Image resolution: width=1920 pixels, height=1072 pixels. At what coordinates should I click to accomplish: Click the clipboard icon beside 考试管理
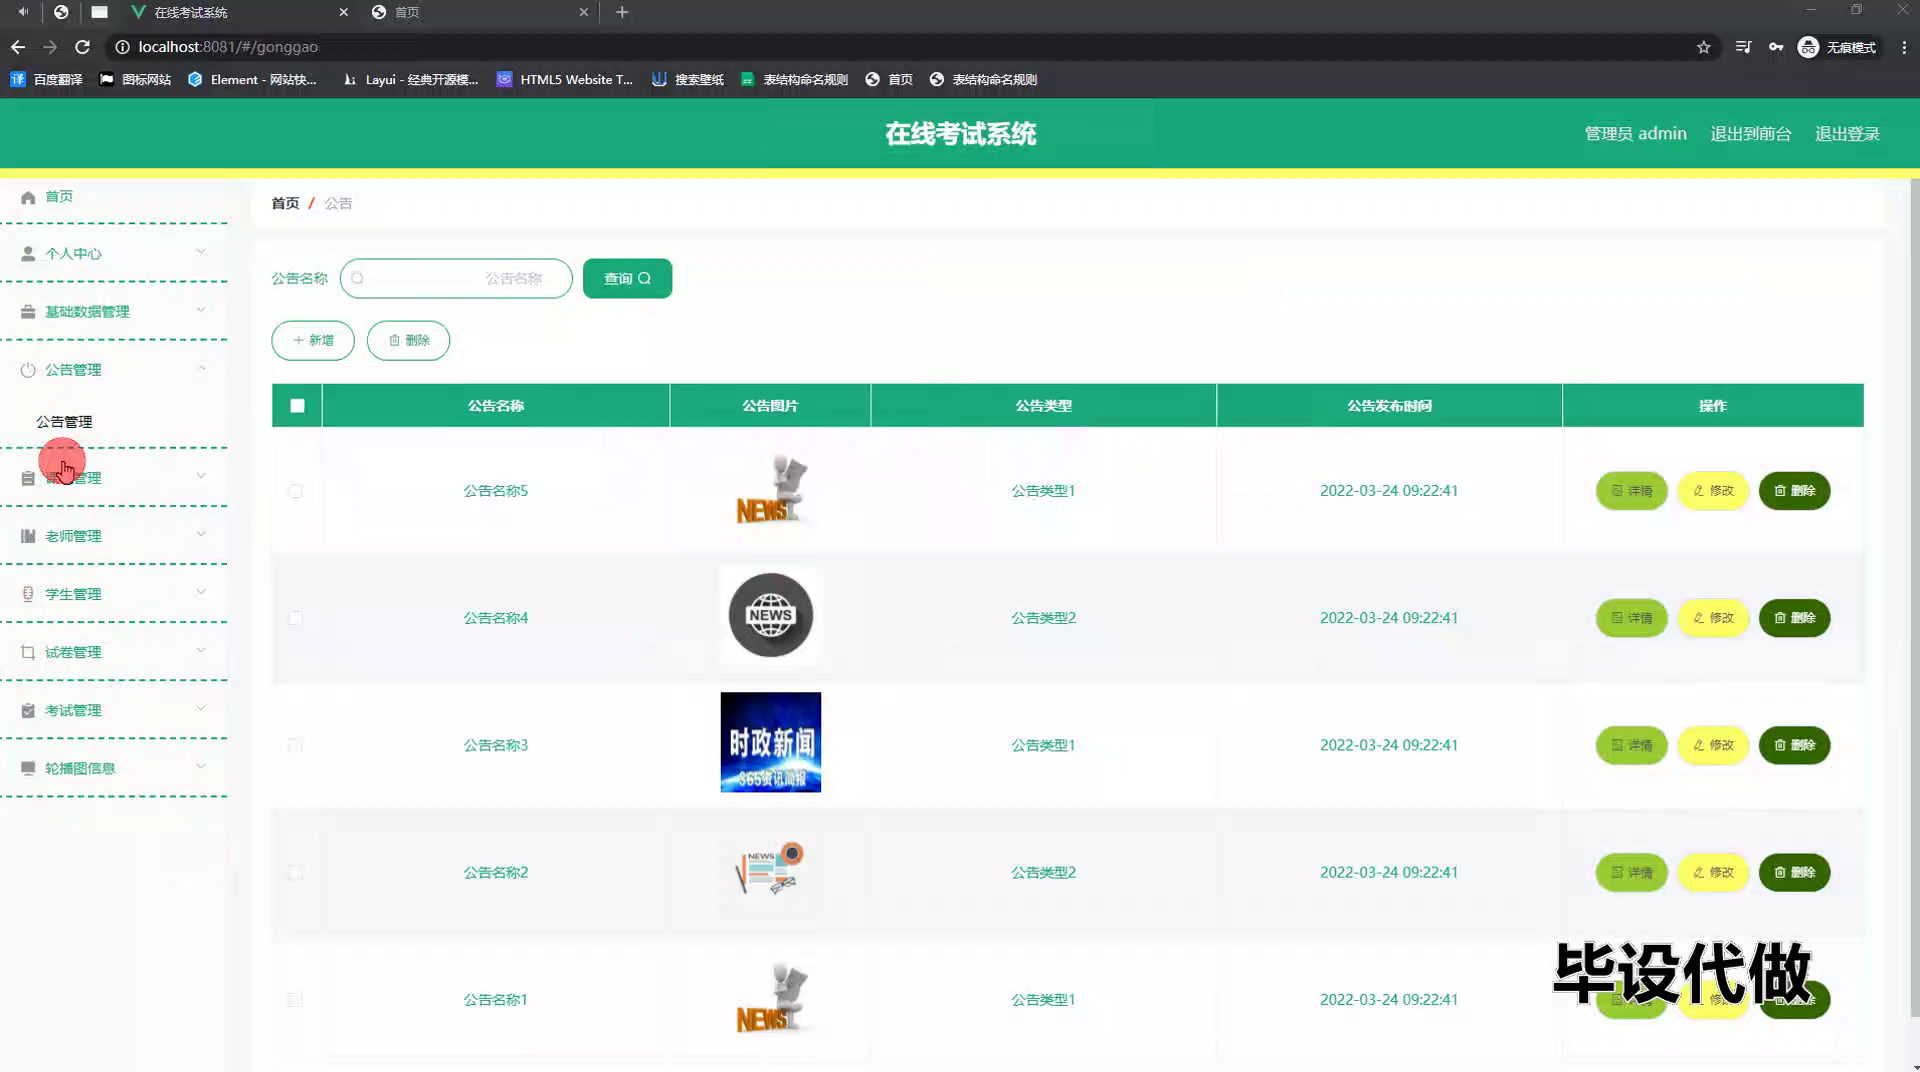tap(28, 710)
